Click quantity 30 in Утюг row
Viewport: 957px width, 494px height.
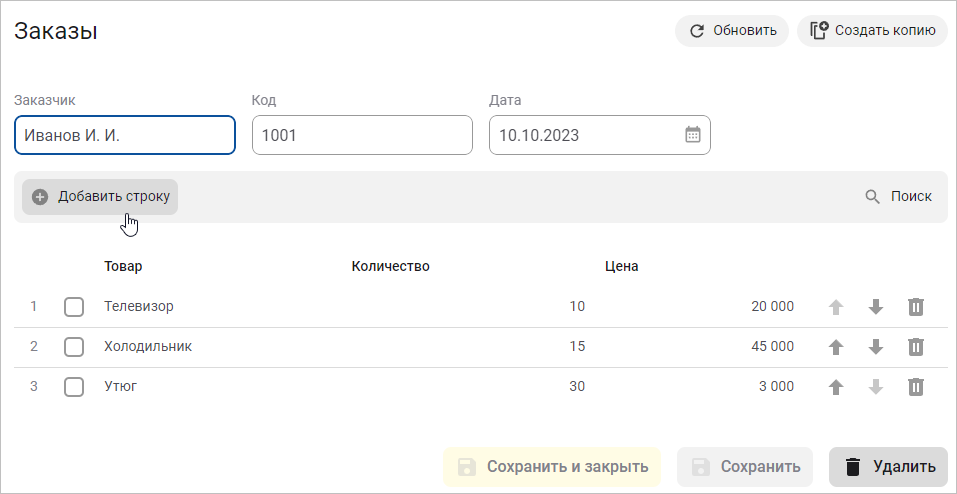577,387
